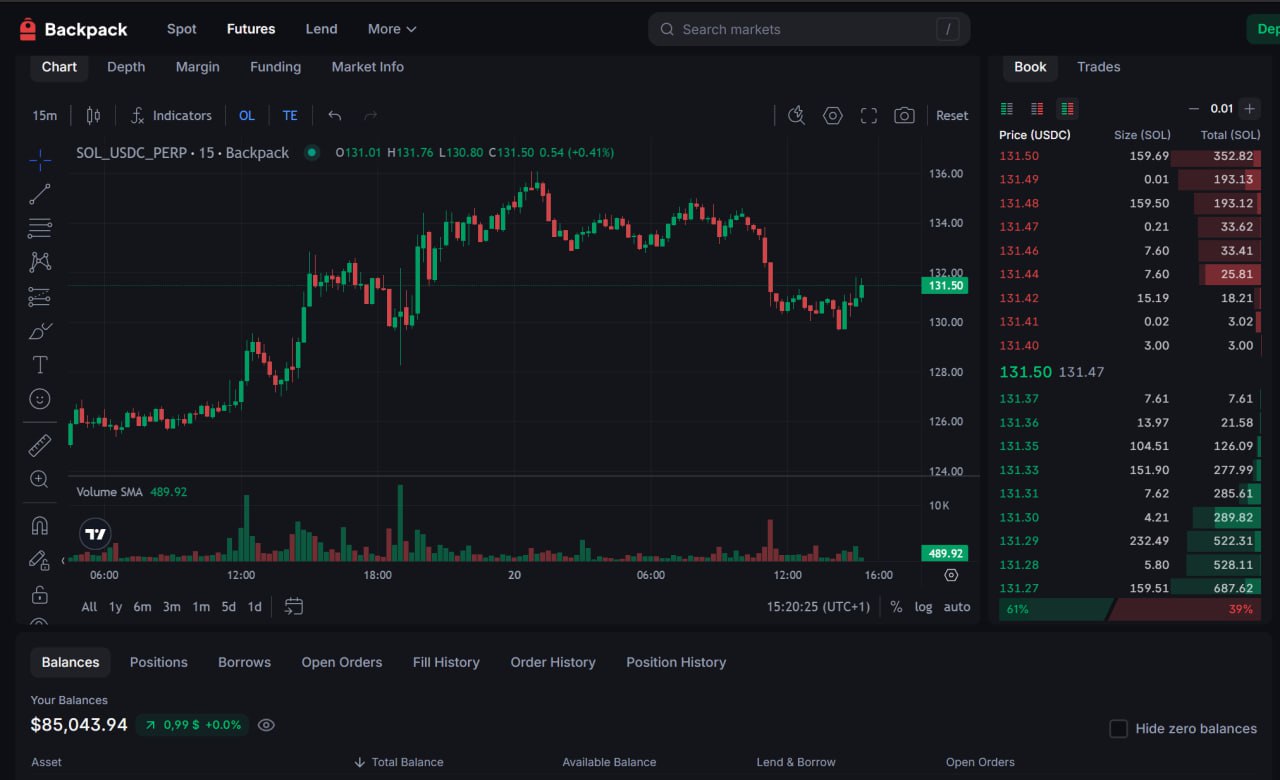Image resolution: width=1280 pixels, height=780 pixels.
Task: Open the candlestick chart style selector
Action: pyautogui.click(x=93, y=115)
